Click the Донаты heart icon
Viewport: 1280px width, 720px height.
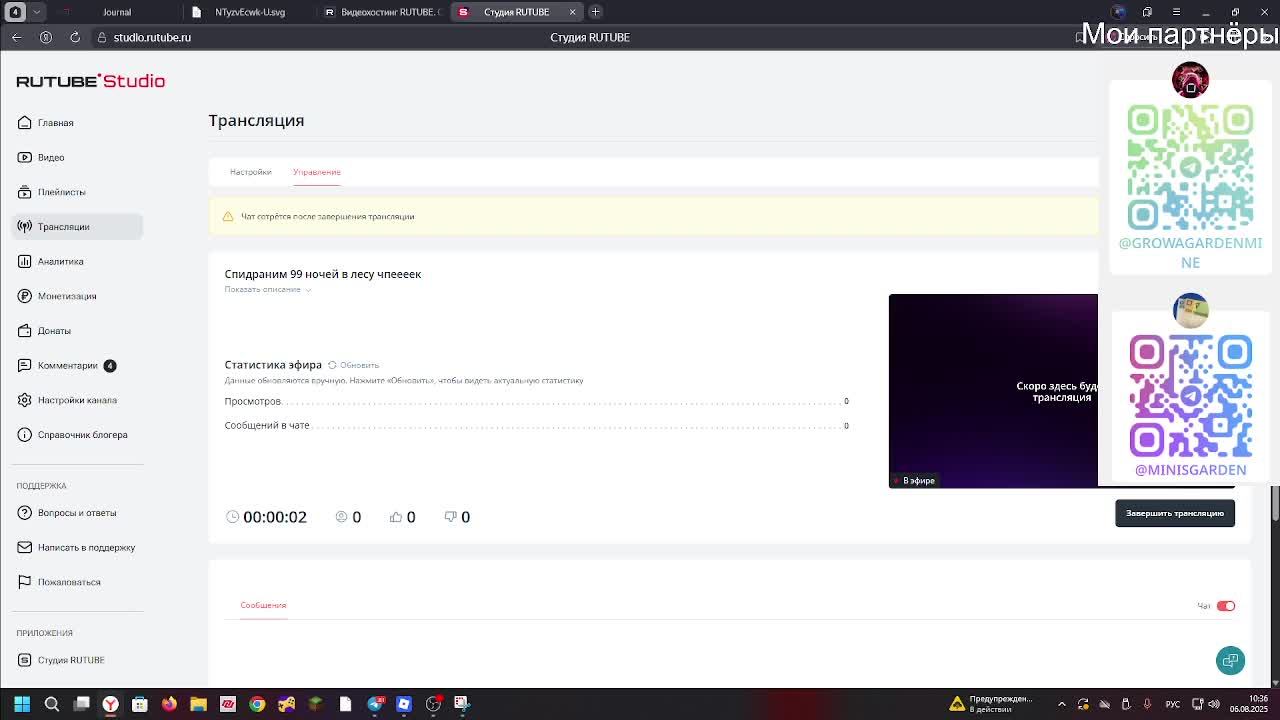click(25, 330)
